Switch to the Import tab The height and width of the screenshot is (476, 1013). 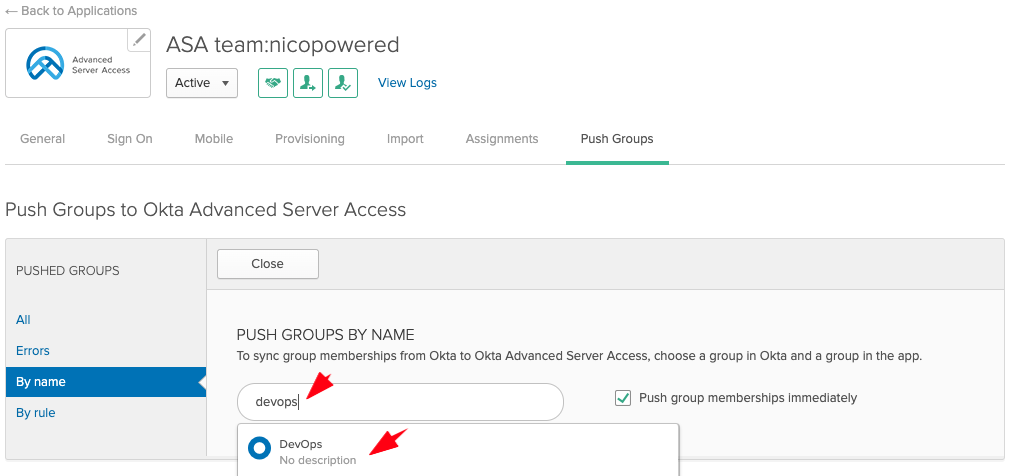pyautogui.click(x=405, y=139)
